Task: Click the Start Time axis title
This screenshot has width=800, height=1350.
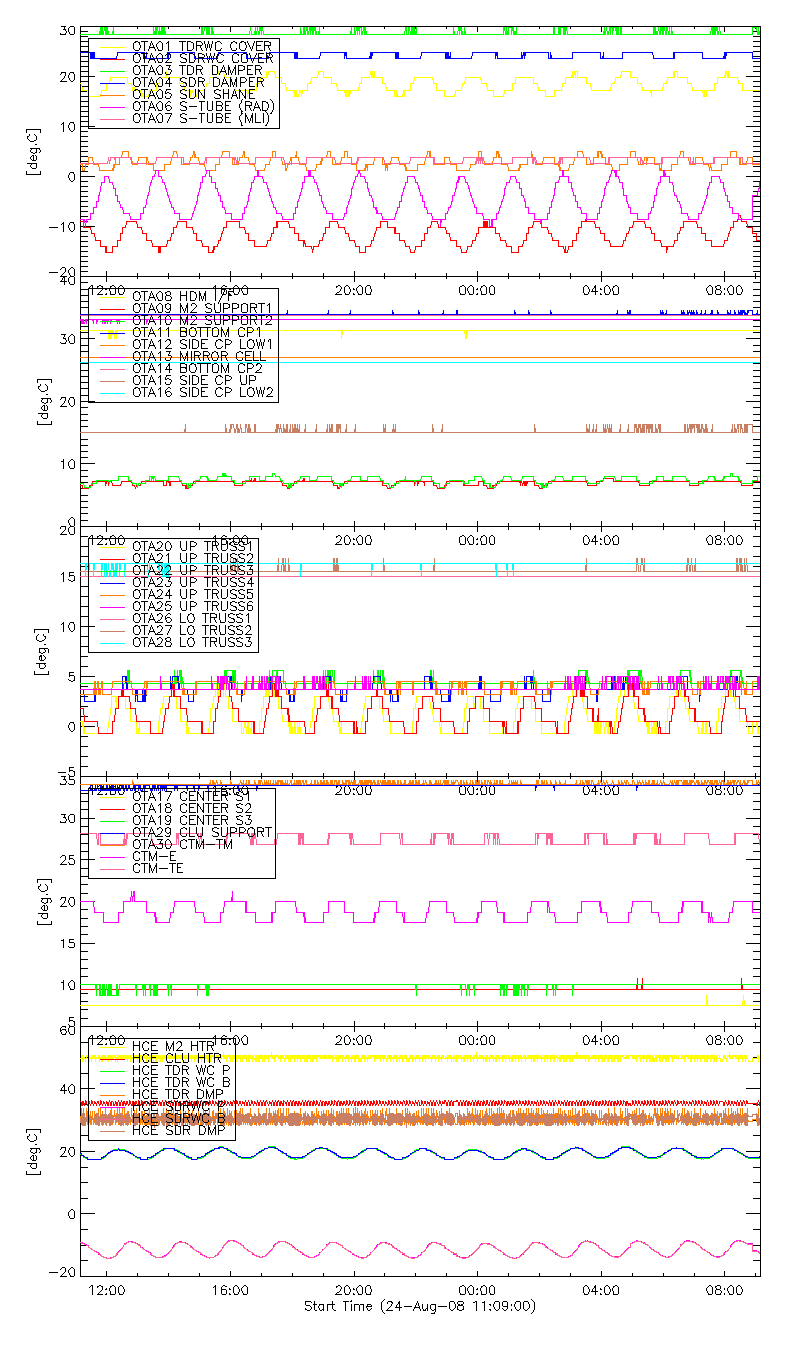Action: [x=419, y=1307]
